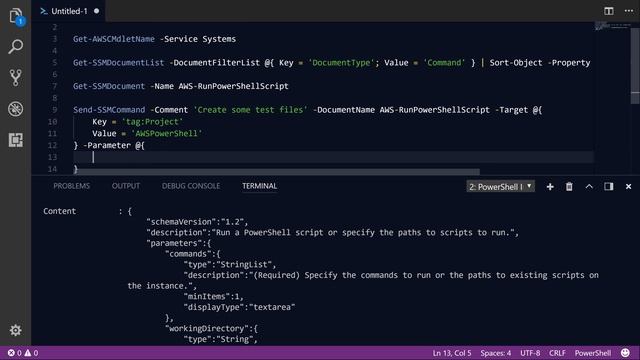
Task: Switch to the OUTPUT tab
Action: 126,186
